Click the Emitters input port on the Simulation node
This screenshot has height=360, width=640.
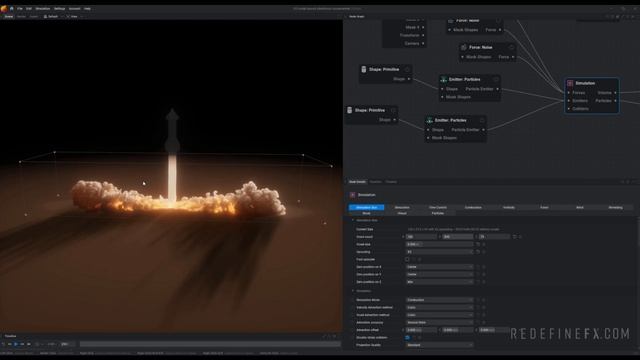(x=569, y=100)
